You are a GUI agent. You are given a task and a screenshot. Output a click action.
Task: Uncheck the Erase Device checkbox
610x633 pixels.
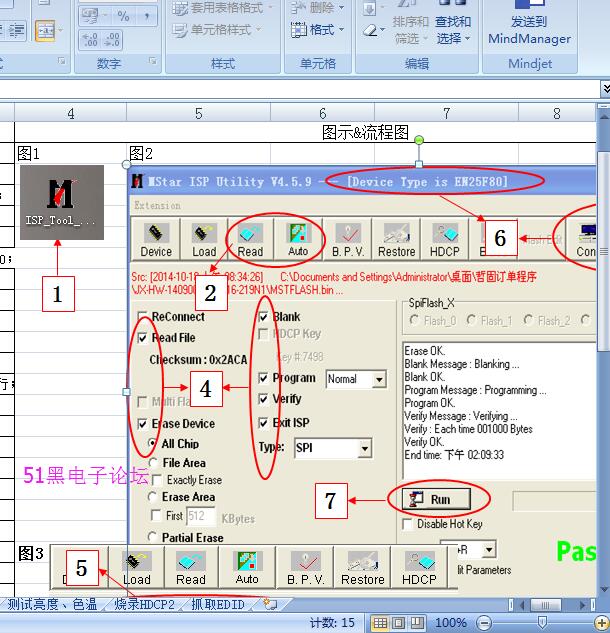coord(142,424)
